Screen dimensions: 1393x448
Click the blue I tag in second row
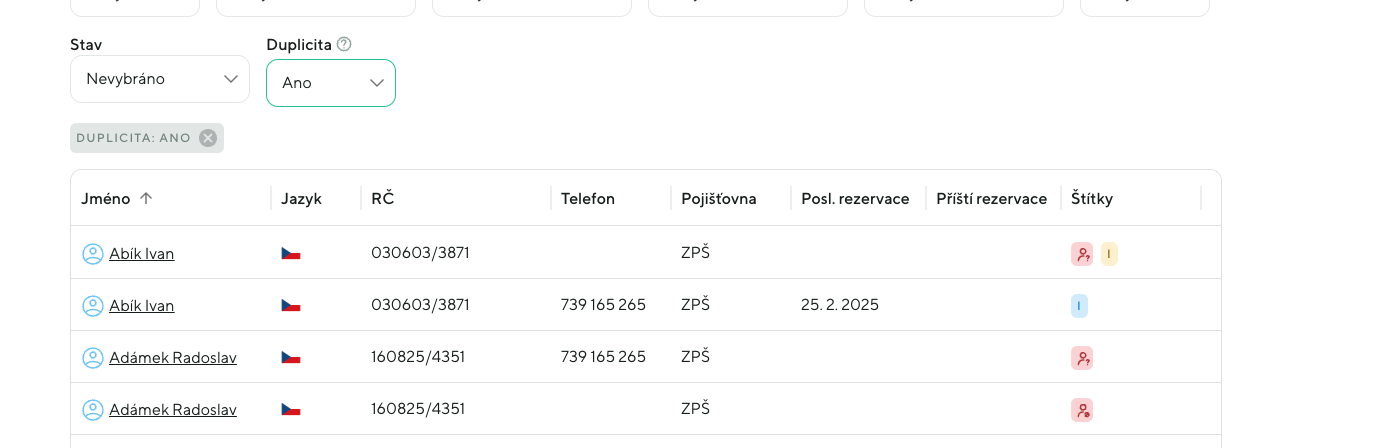point(1079,306)
